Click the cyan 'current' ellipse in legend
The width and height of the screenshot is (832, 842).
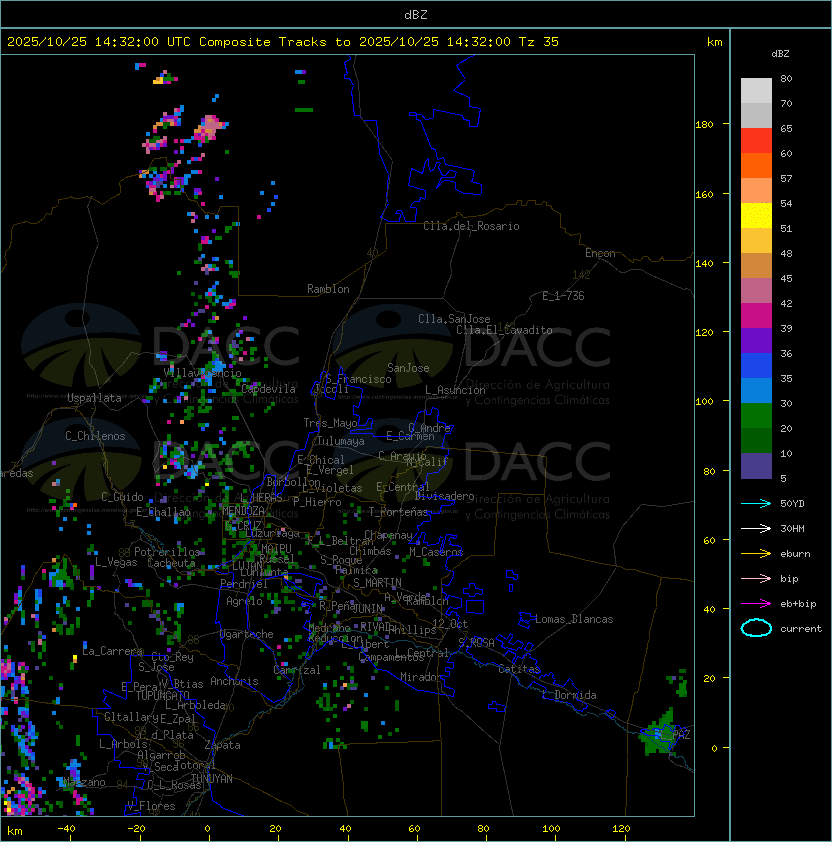tap(756, 628)
